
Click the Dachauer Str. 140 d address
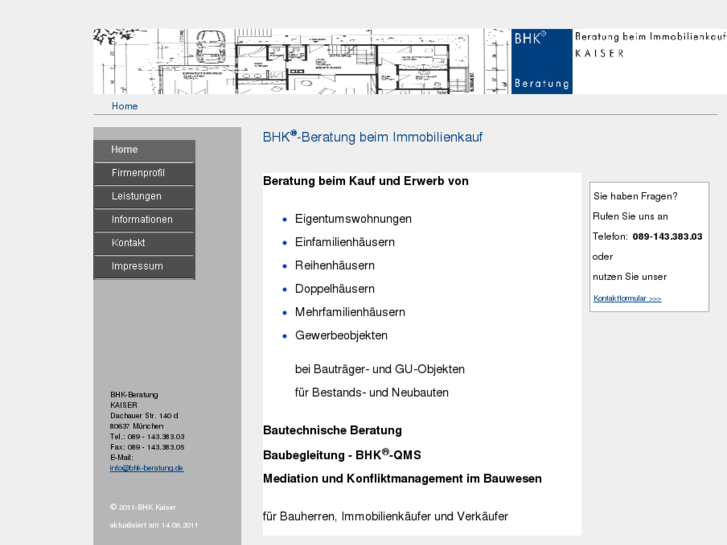[x=144, y=416]
